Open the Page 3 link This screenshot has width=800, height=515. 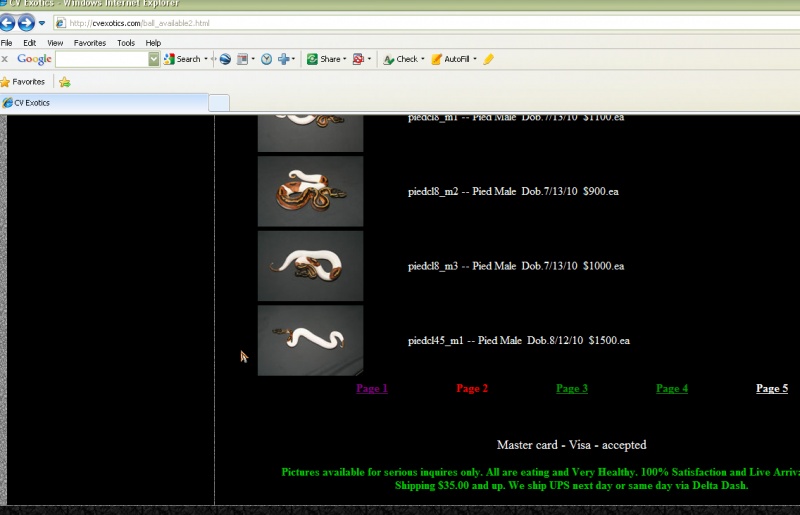pyautogui.click(x=572, y=388)
